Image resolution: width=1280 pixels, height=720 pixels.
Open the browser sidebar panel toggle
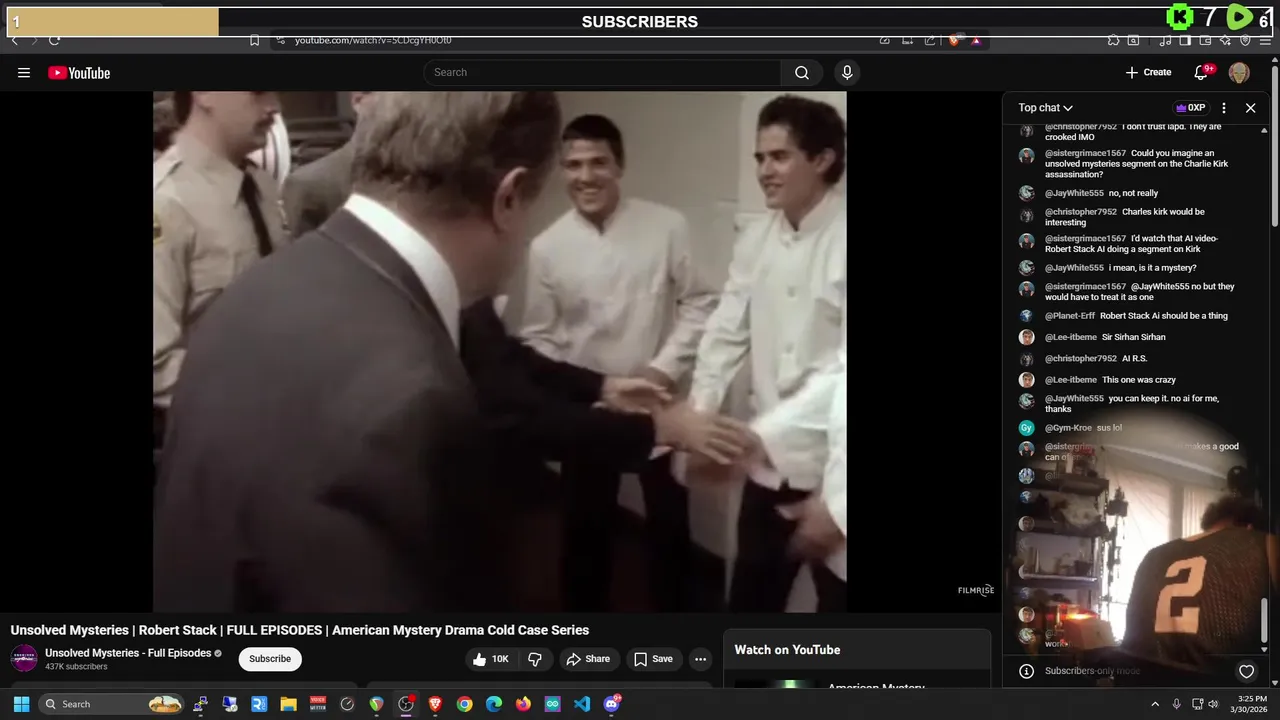(x=1185, y=40)
